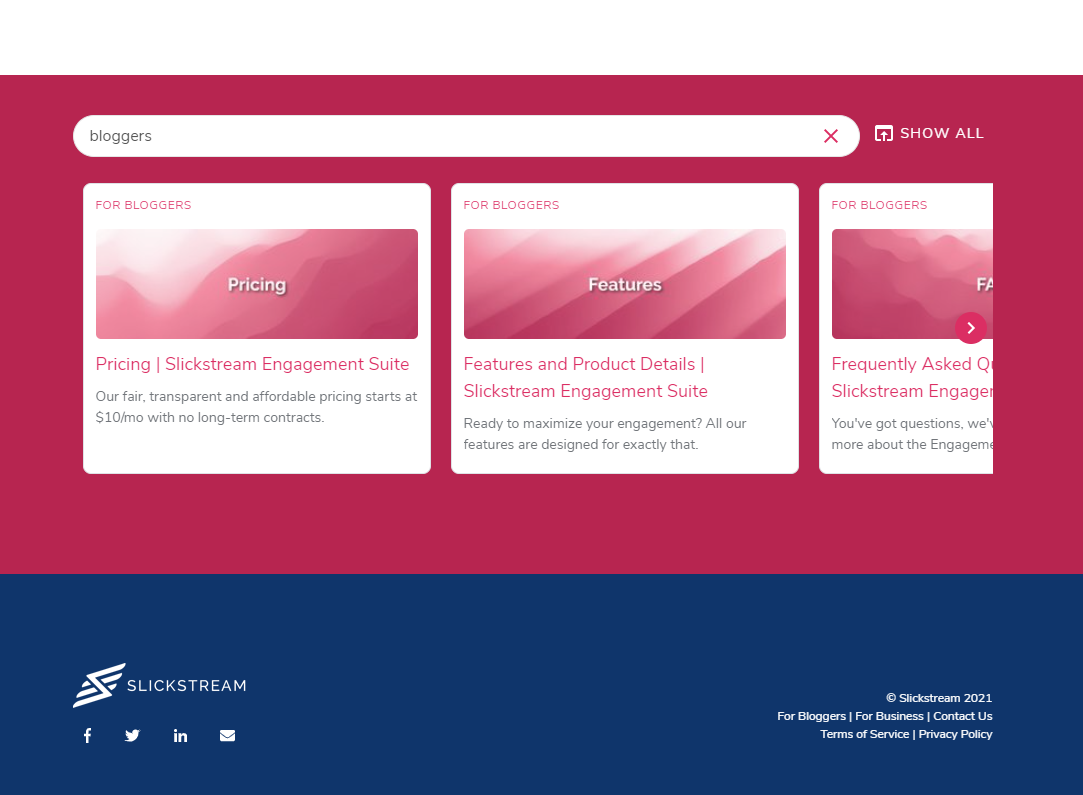Image resolution: width=1083 pixels, height=795 pixels.
Task: Click the SHOW ALL label
Action: (x=941, y=133)
